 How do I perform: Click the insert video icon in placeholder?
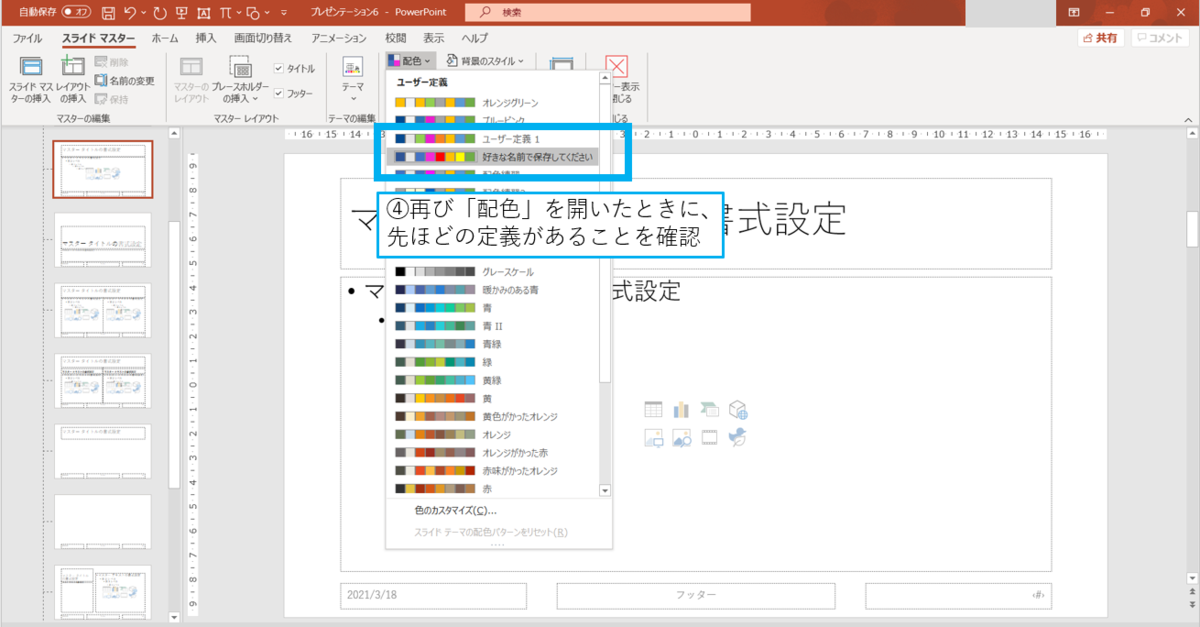click(710, 437)
